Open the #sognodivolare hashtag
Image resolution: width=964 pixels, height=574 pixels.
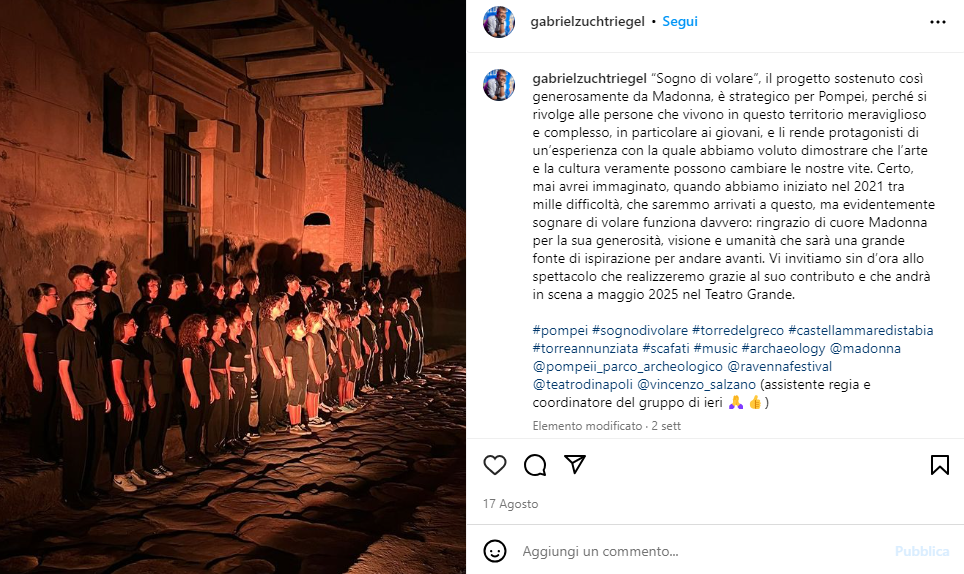pos(639,331)
